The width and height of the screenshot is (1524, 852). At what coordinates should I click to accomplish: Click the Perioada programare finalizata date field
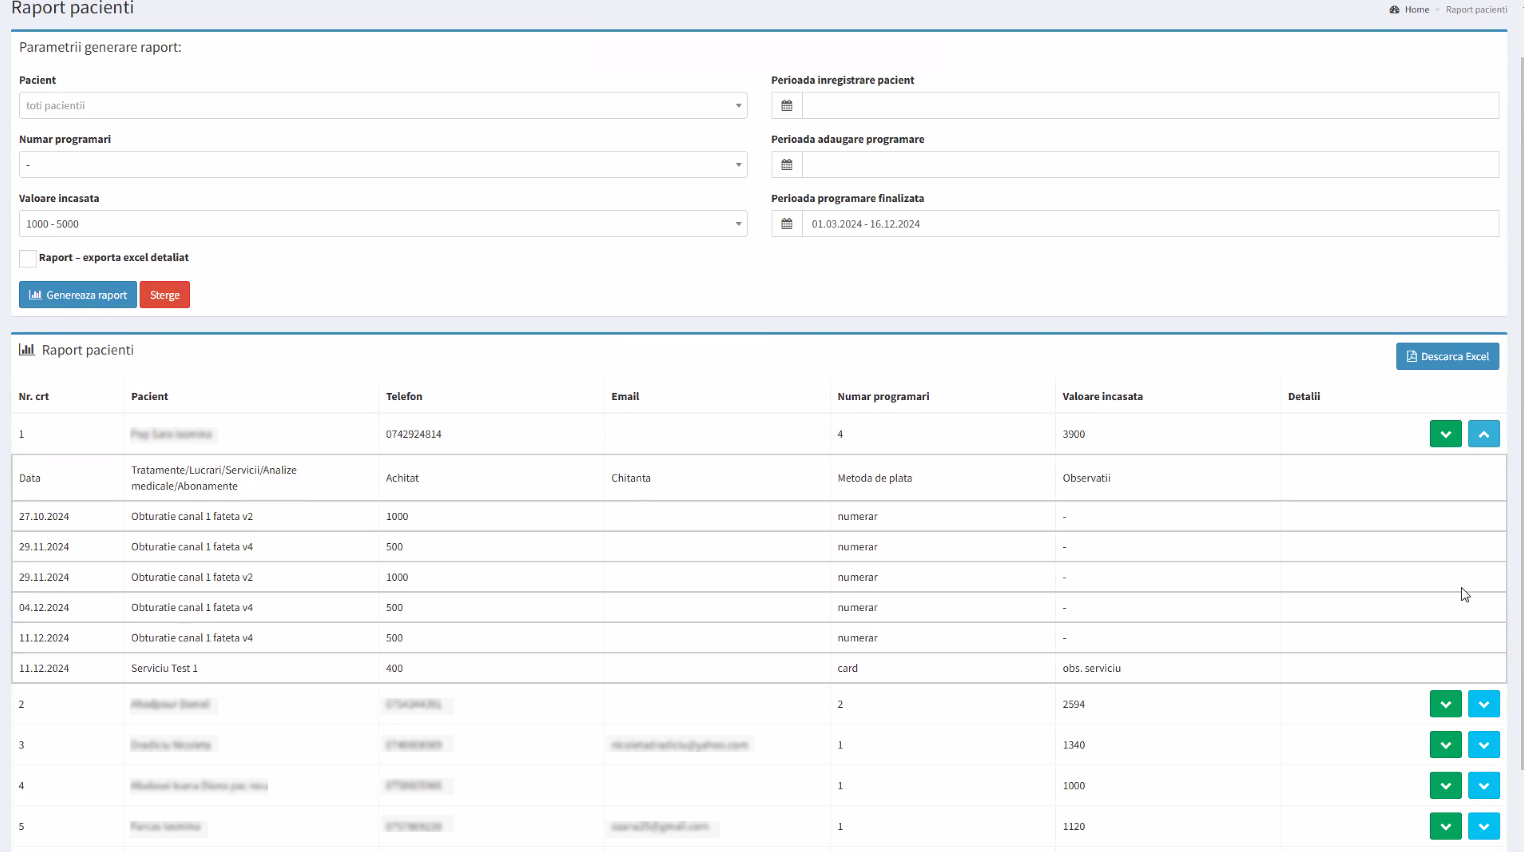point(1149,224)
